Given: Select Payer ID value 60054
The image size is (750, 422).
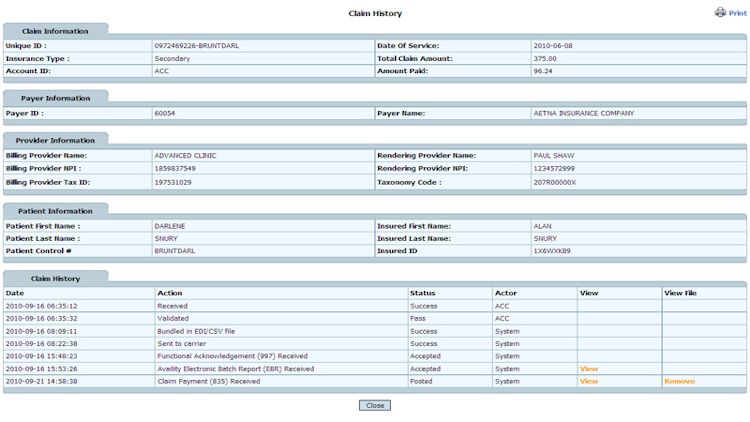Looking at the screenshot, I should (165, 113).
